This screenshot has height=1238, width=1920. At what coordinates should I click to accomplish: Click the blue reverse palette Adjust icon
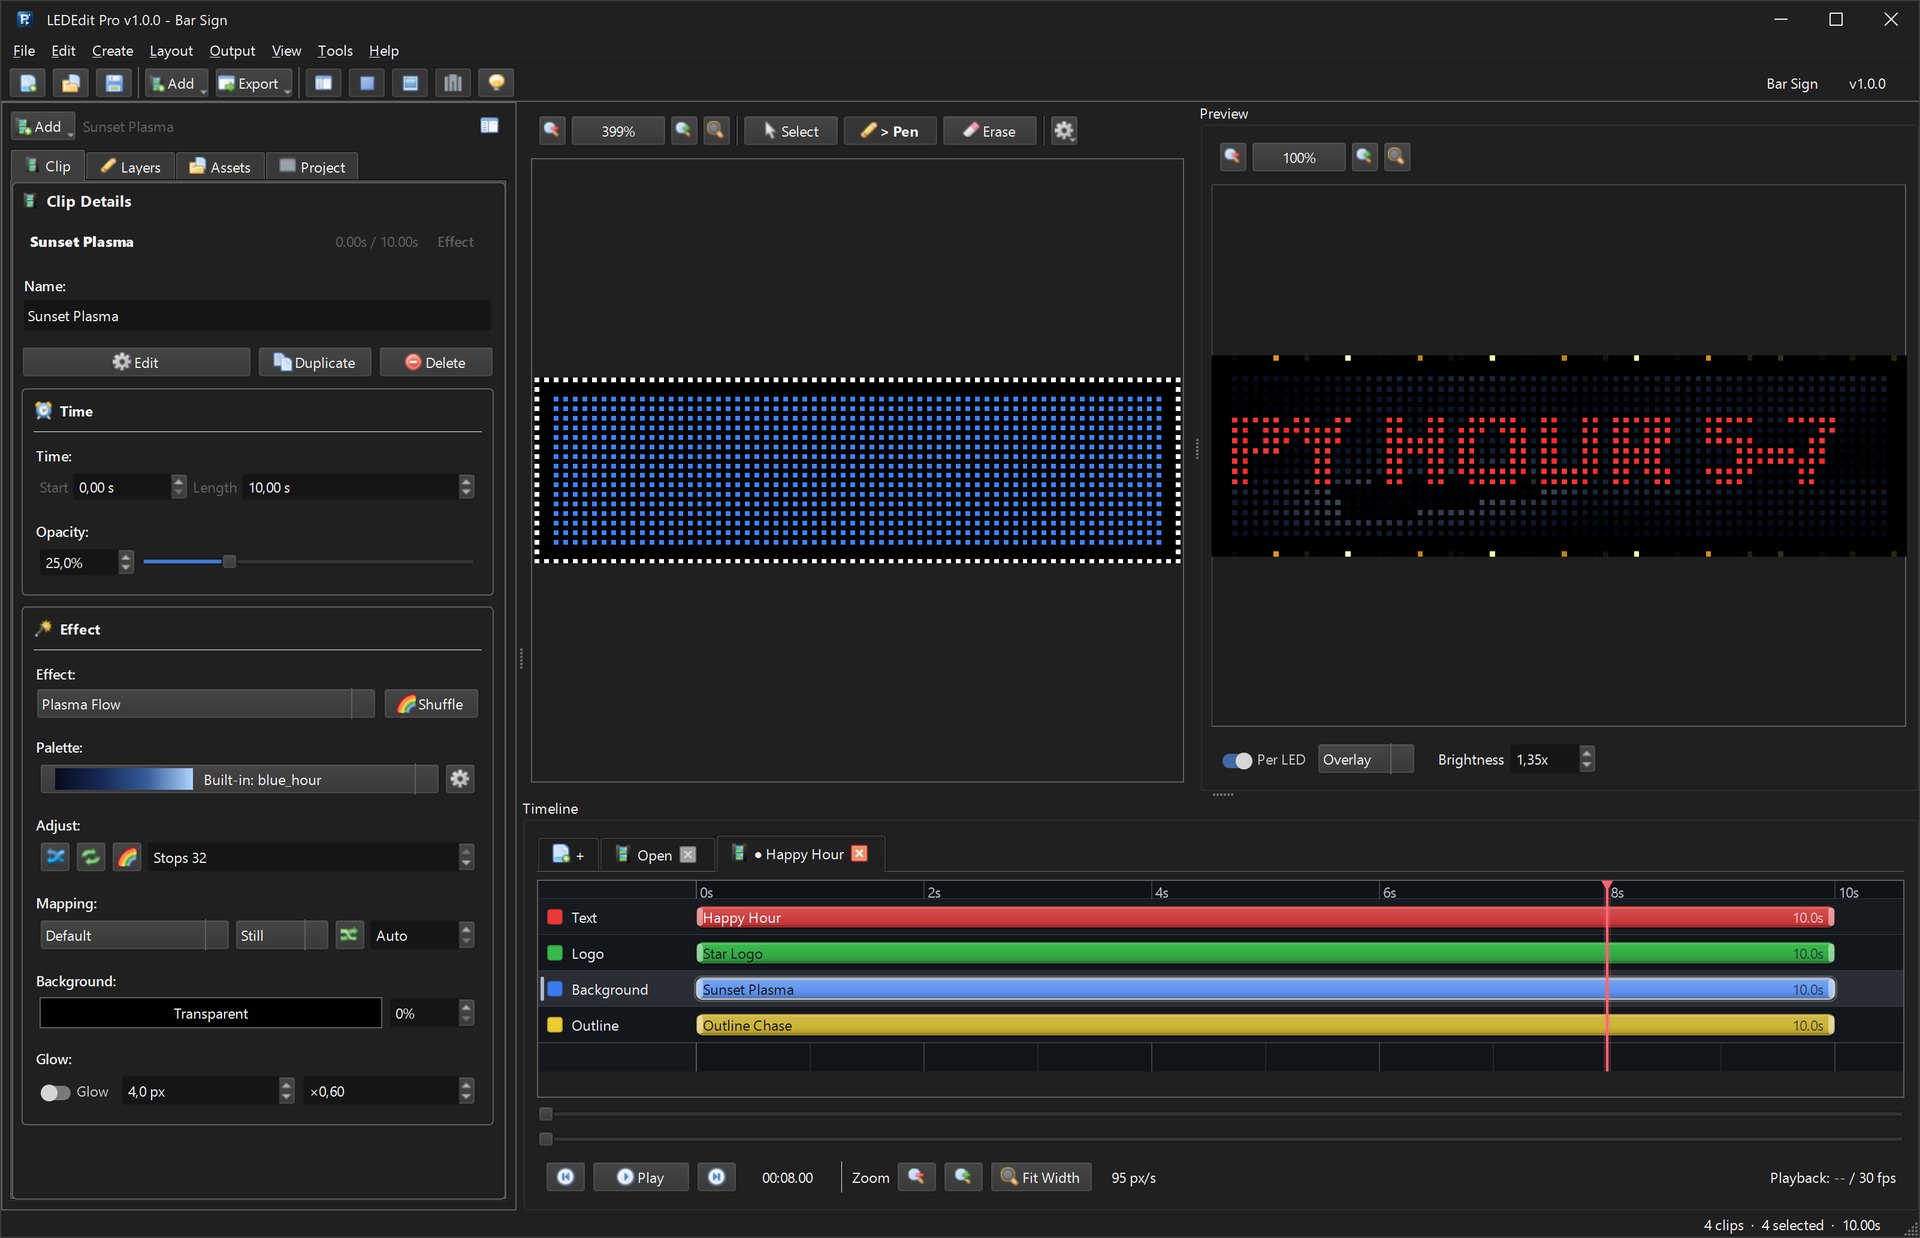coord(55,857)
